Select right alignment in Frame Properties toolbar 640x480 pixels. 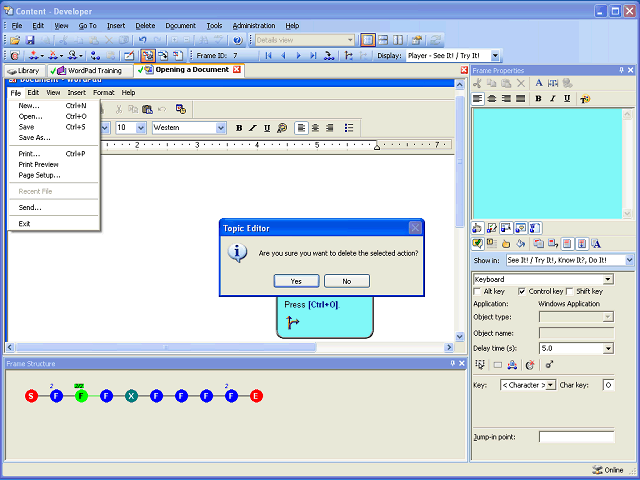click(x=506, y=98)
